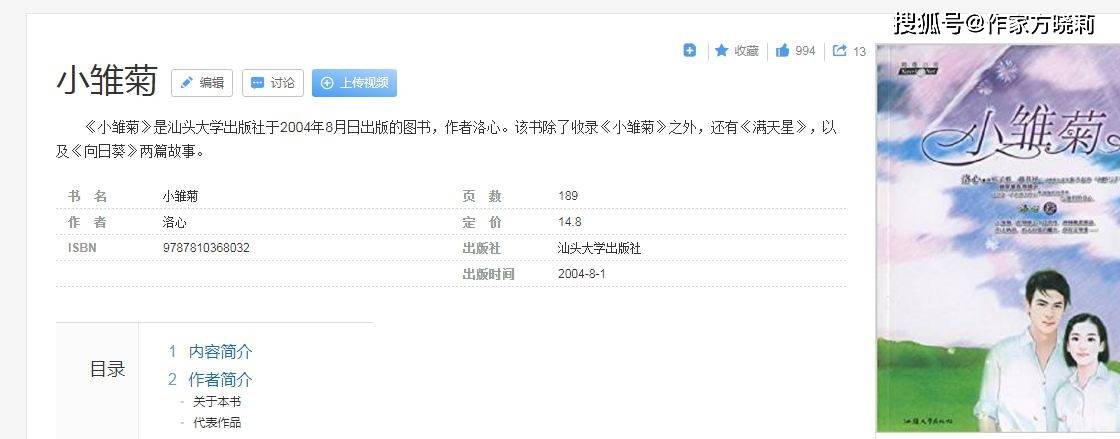The width and height of the screenshot is (1120, 439).
Task: Click the 书名 value 小雏菊 in the info table
Action: pos(181,196)
